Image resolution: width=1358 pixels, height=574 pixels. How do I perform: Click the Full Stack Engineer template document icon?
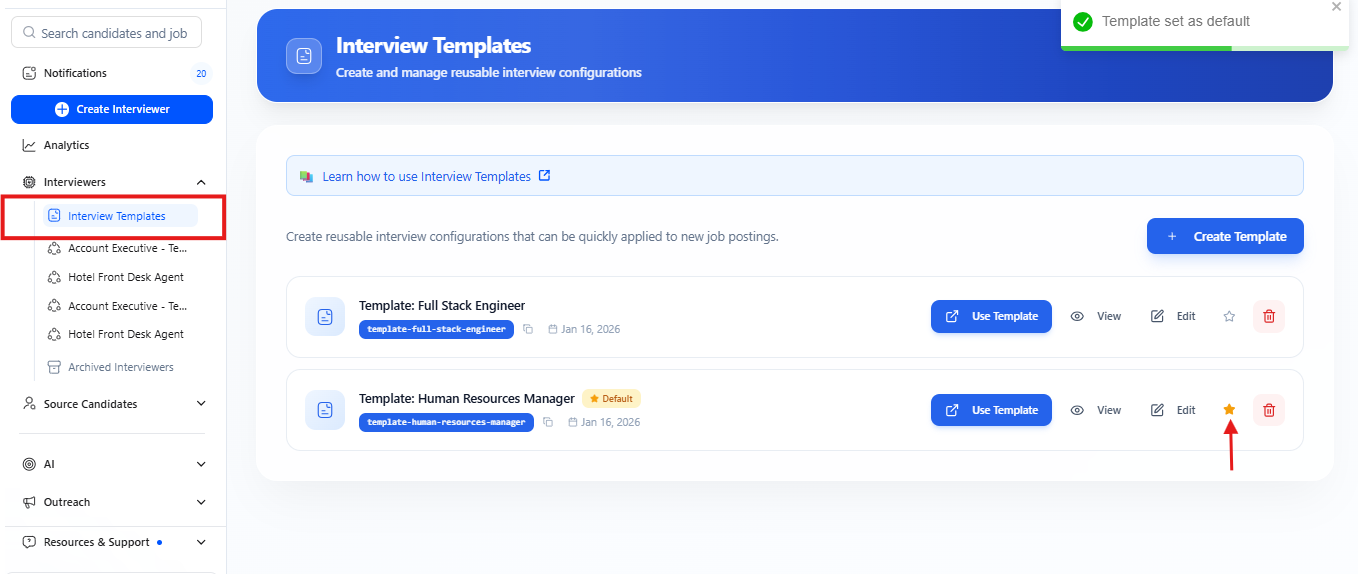pos(325,317)
